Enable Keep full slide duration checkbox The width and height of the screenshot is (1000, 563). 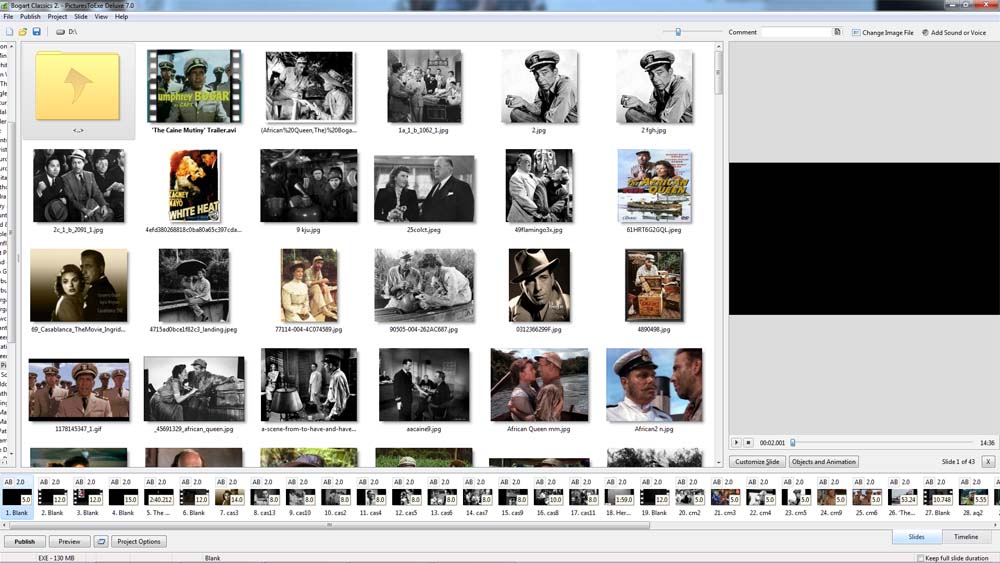pos(921,558)
